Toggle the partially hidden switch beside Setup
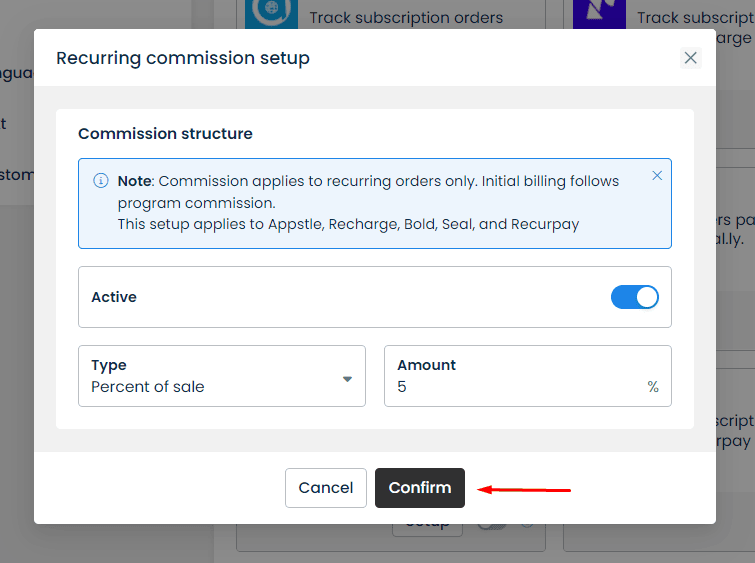Image resolution: width=755 pixels, height=563 pixels. click(492, 527)
